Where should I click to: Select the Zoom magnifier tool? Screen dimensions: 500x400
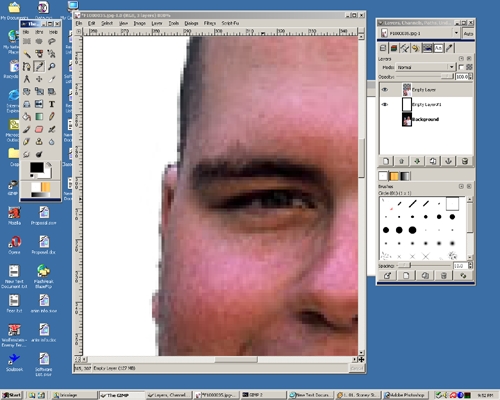(52, 66)
